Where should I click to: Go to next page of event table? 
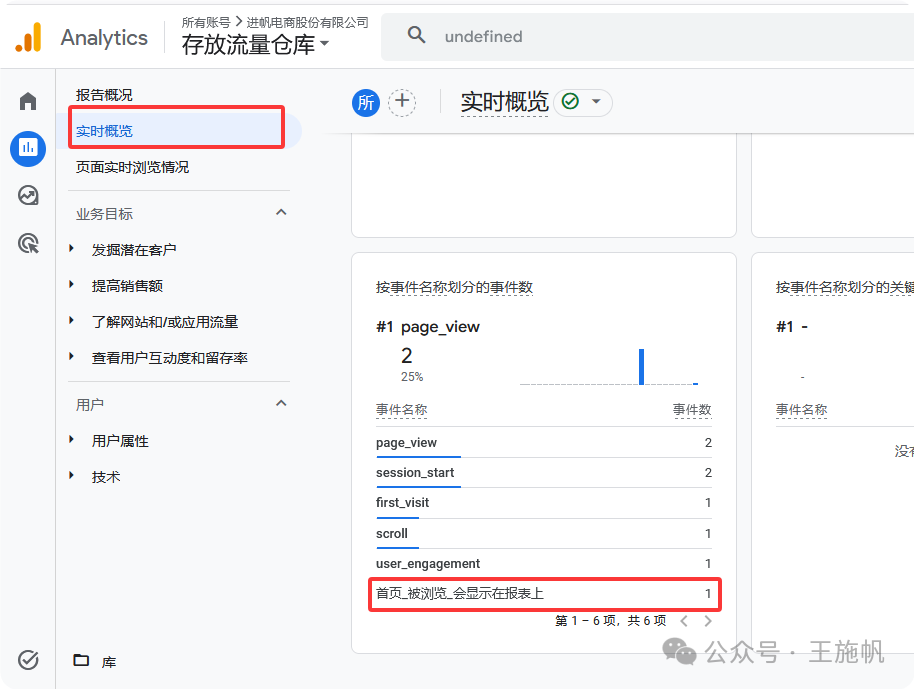pyautogui.click(x=708, y=621)
